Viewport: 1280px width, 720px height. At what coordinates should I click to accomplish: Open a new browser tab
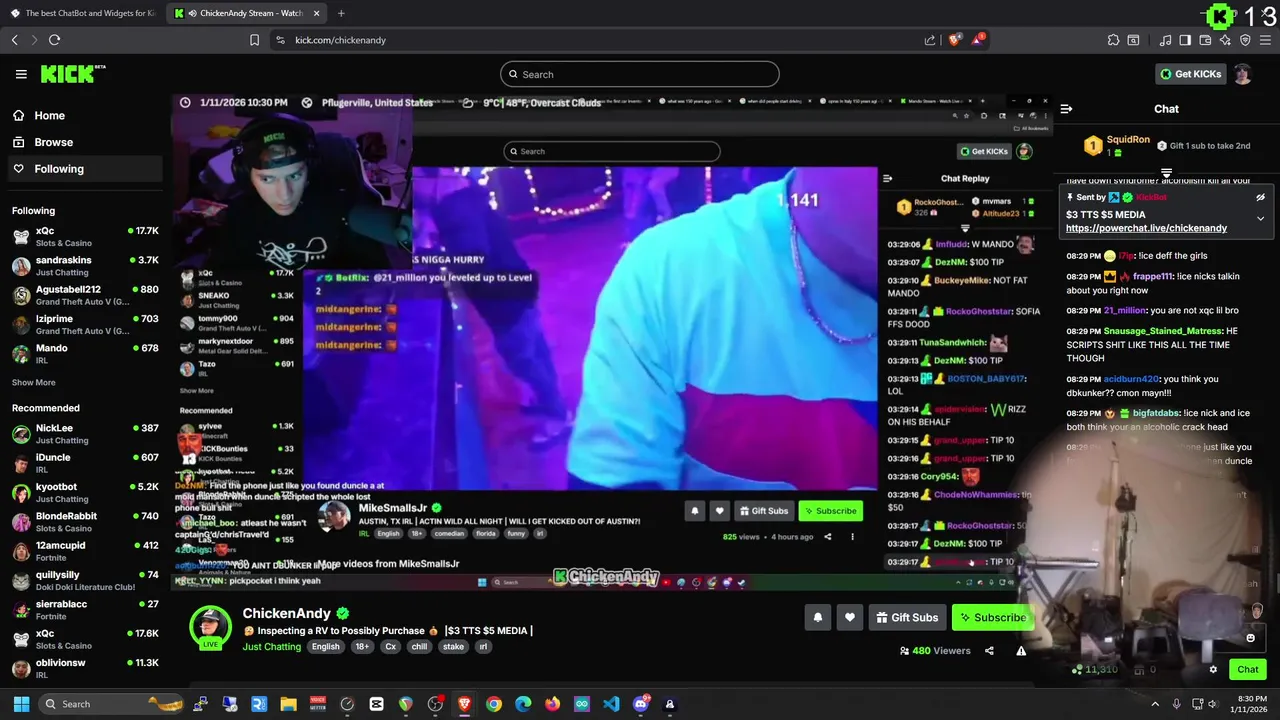(x=341, y=13)
